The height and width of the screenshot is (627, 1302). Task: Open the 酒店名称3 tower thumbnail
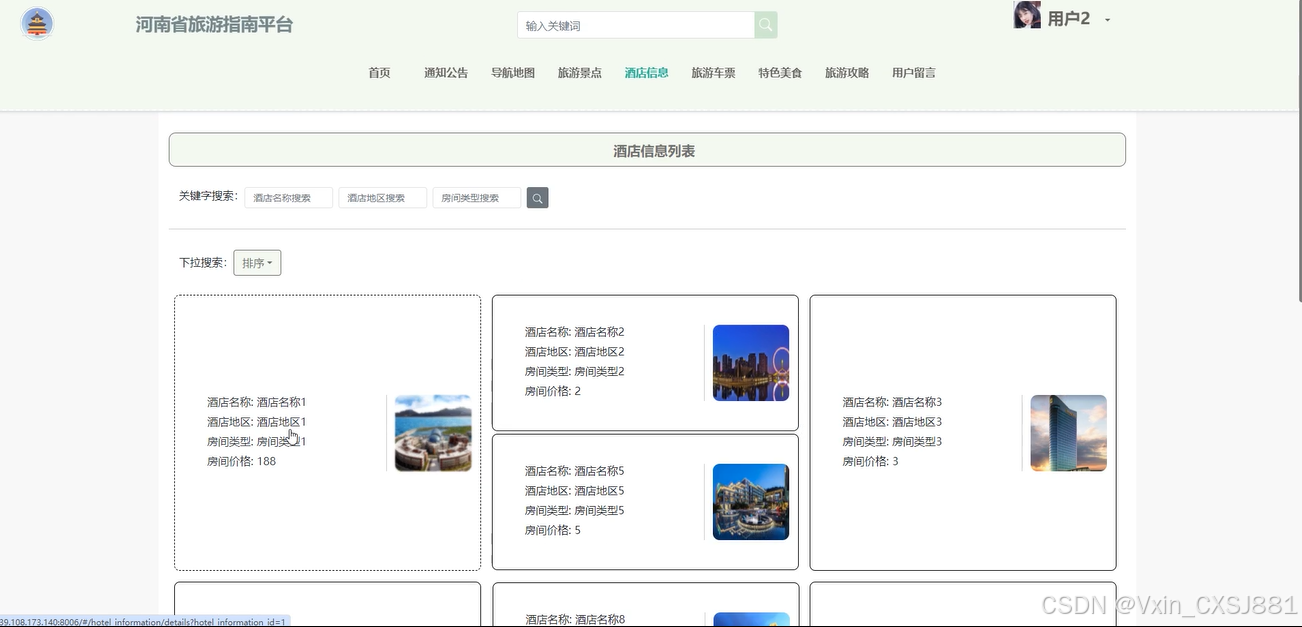pyautogui.click(x=1069, y=433)
